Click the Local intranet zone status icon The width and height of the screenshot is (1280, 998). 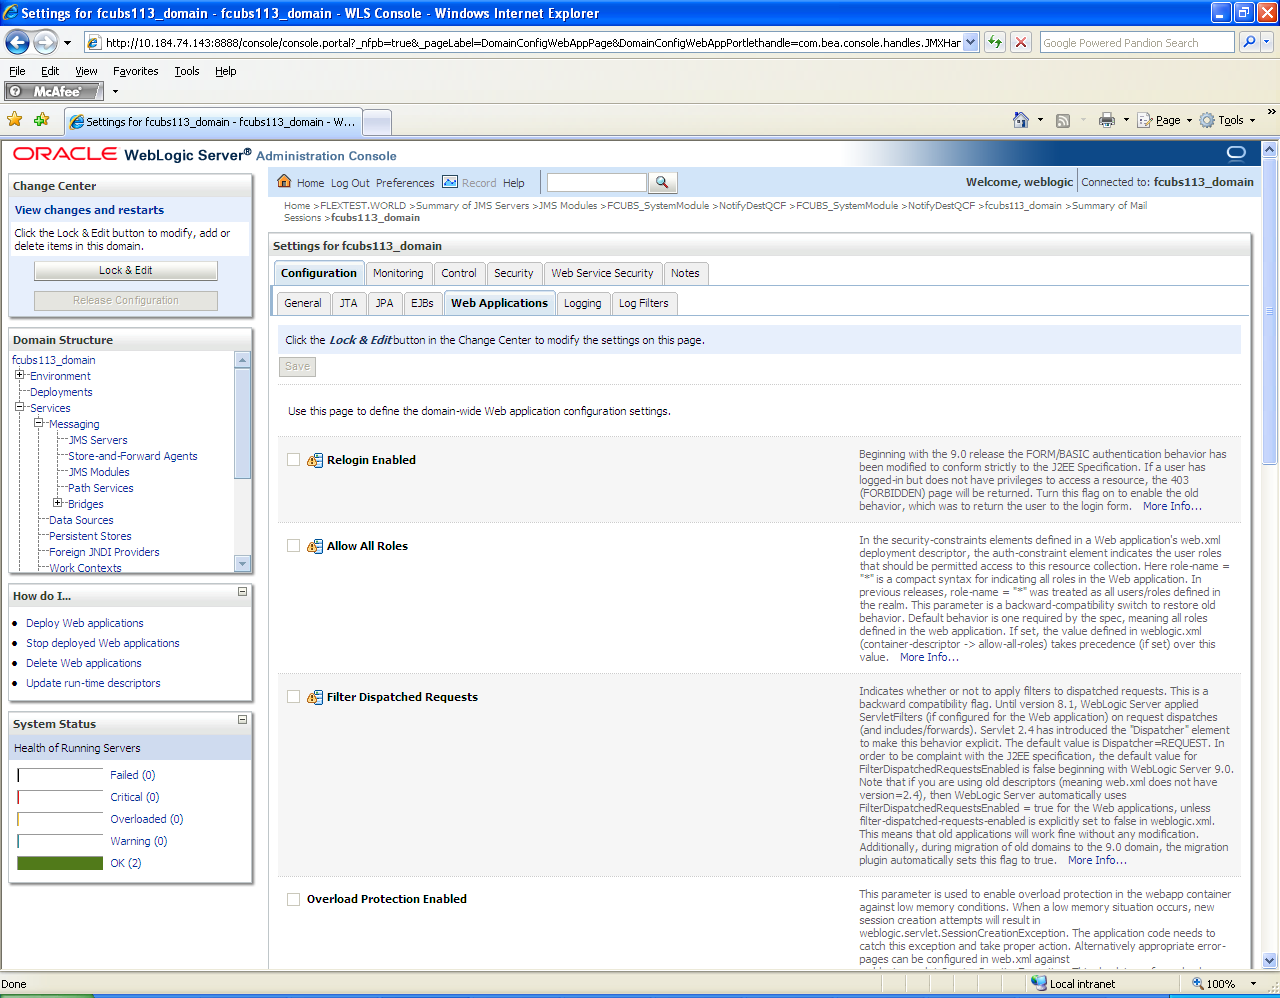click(1039, 983)
